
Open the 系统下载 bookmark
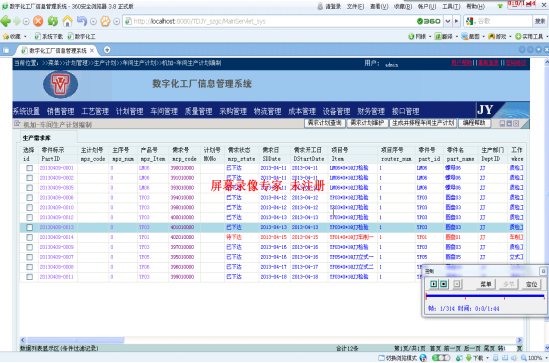click(x=49, y=36)
